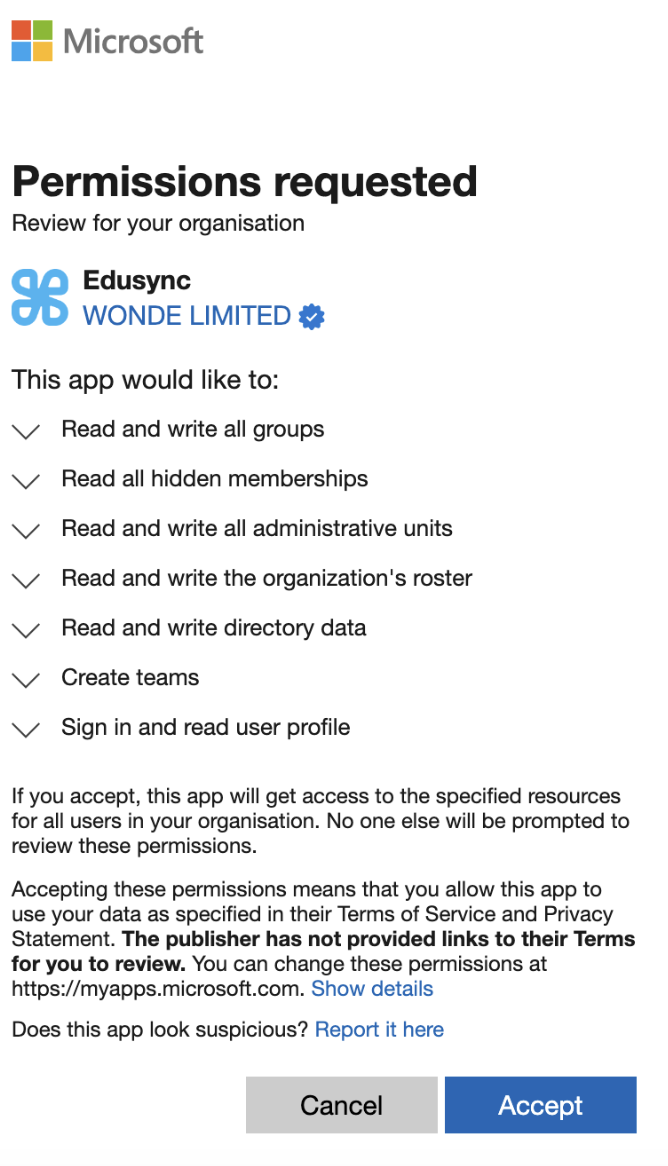The height and width of the screenshot is (1166, 668).
Task: Click the Microsoft four-square logo
Action: 32,41
